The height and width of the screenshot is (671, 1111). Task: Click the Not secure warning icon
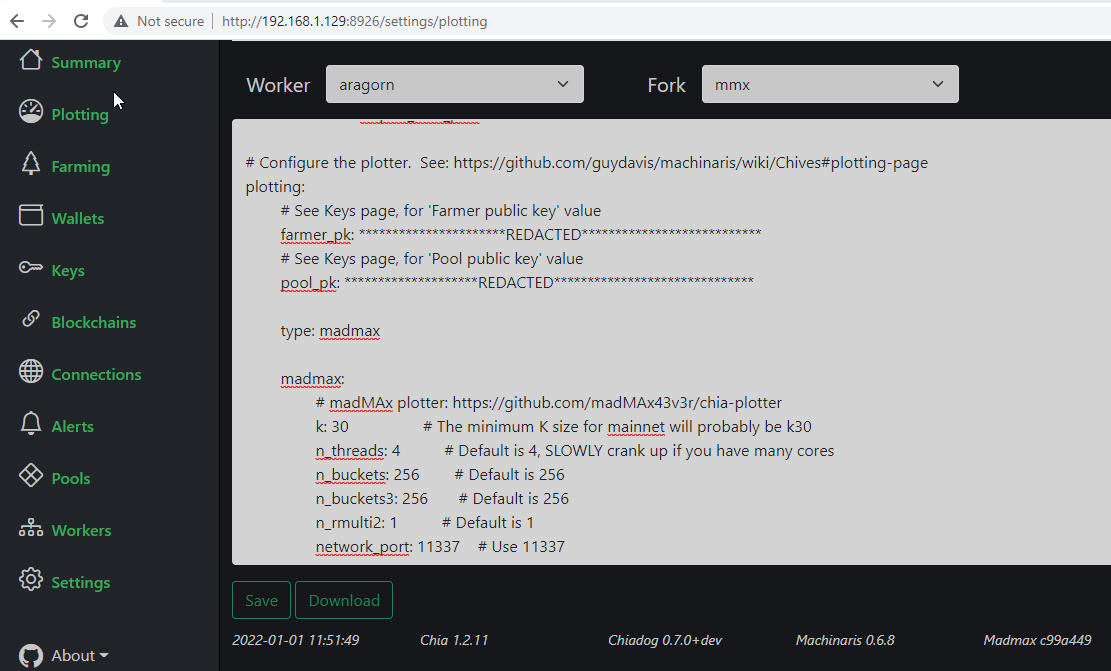[x=121, y=21]
